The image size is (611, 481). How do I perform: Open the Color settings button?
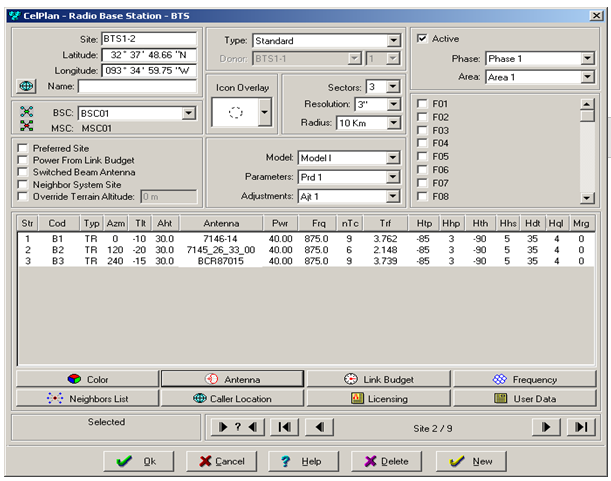coord(86,379)
